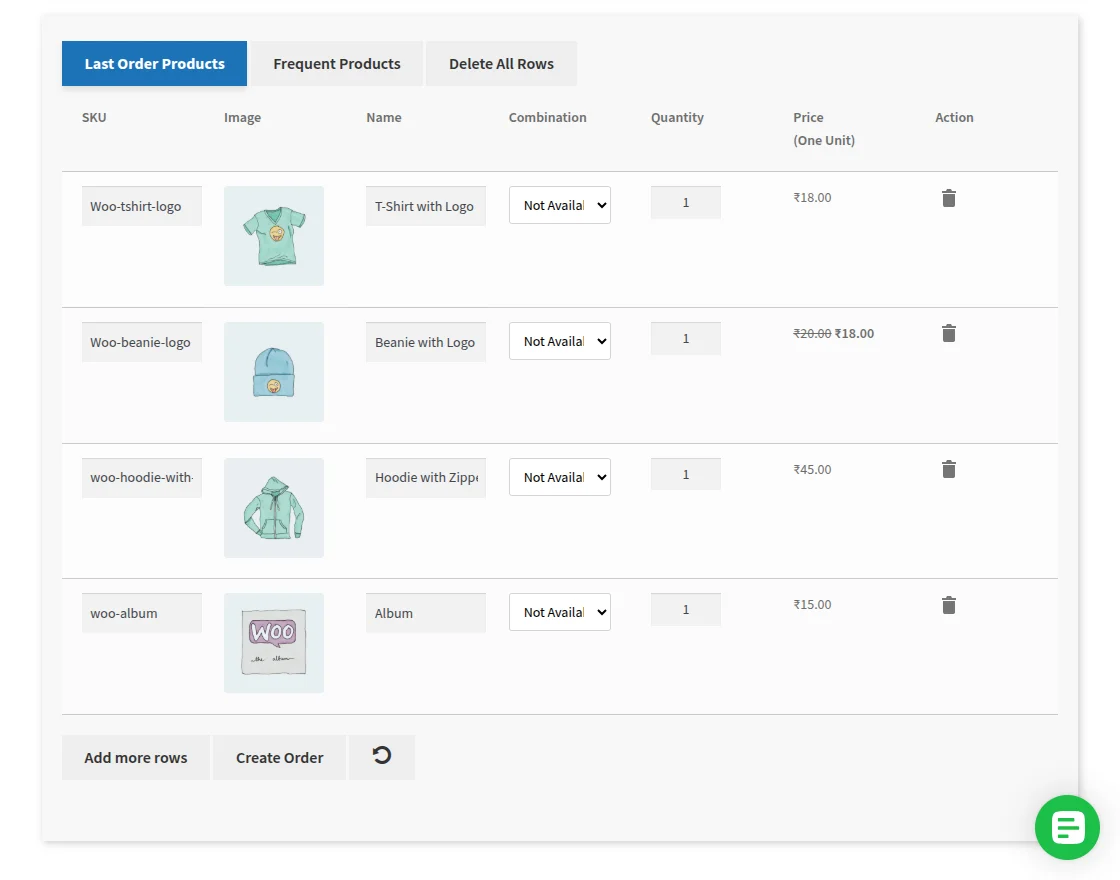Click the Album product thumbnail

point(273,641)
